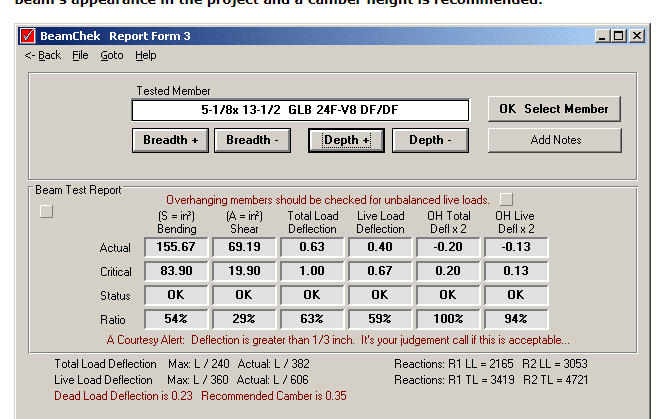Open the Help menu
658x419 pixels.
[x=146, y=55]
